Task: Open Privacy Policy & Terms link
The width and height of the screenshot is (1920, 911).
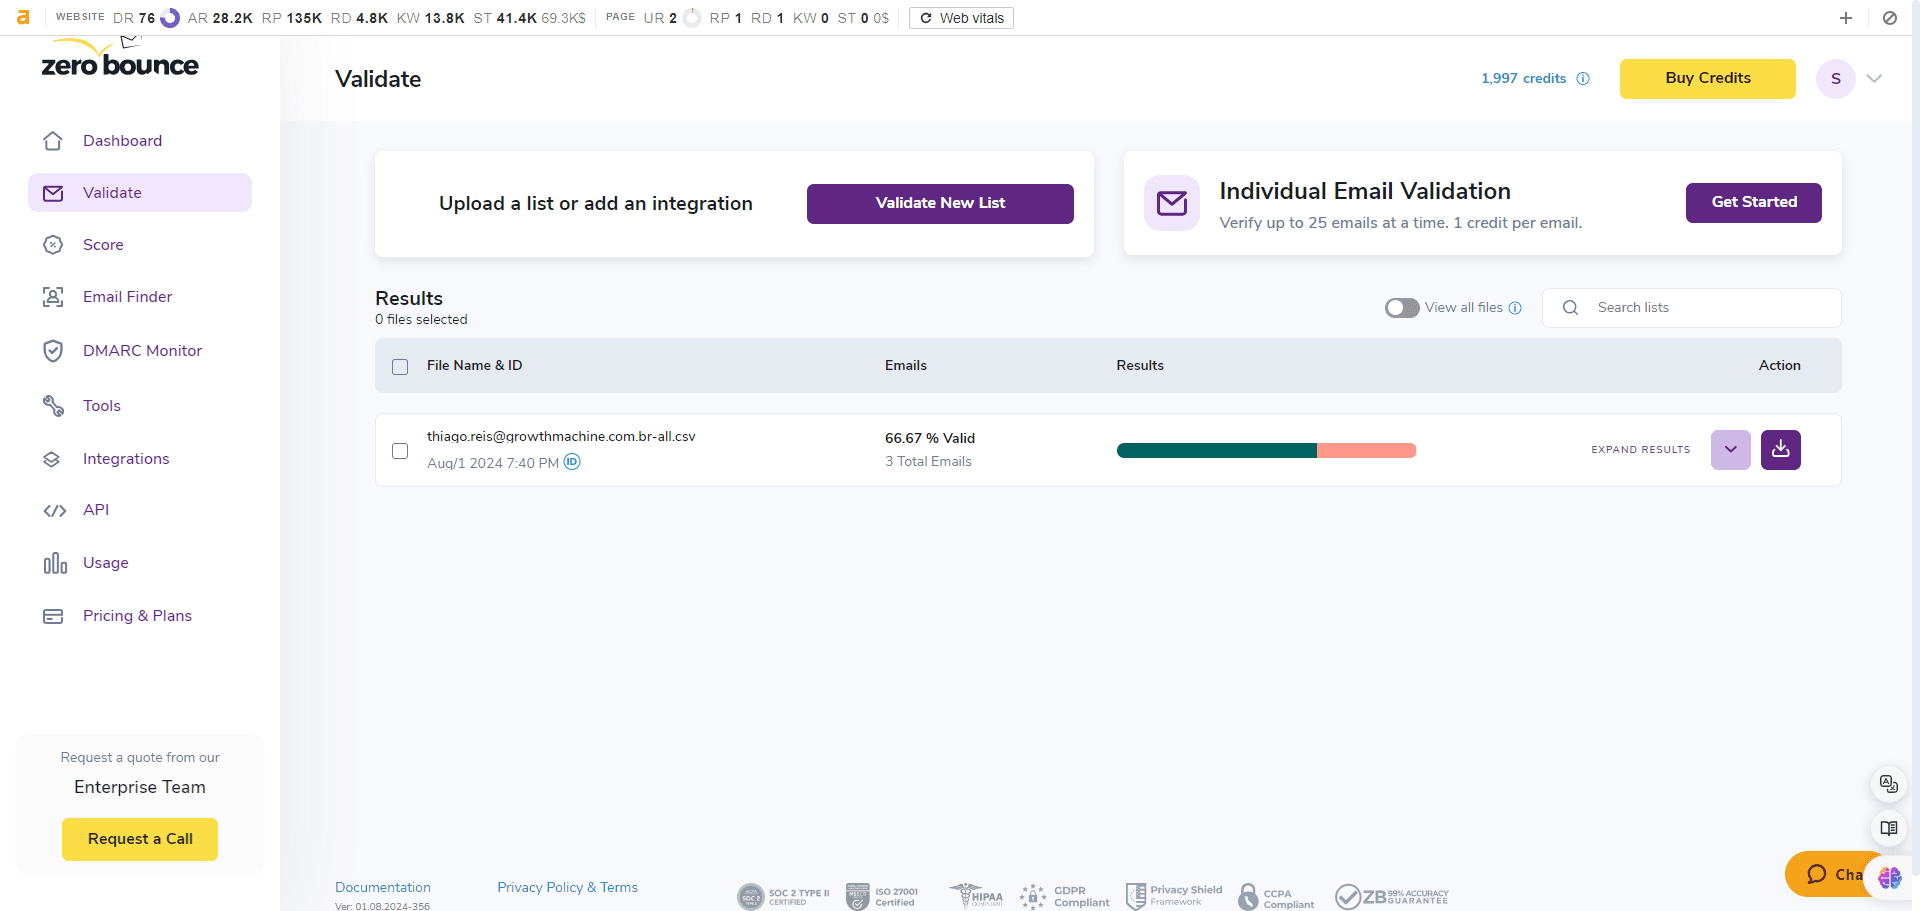Action: [567, 888]
